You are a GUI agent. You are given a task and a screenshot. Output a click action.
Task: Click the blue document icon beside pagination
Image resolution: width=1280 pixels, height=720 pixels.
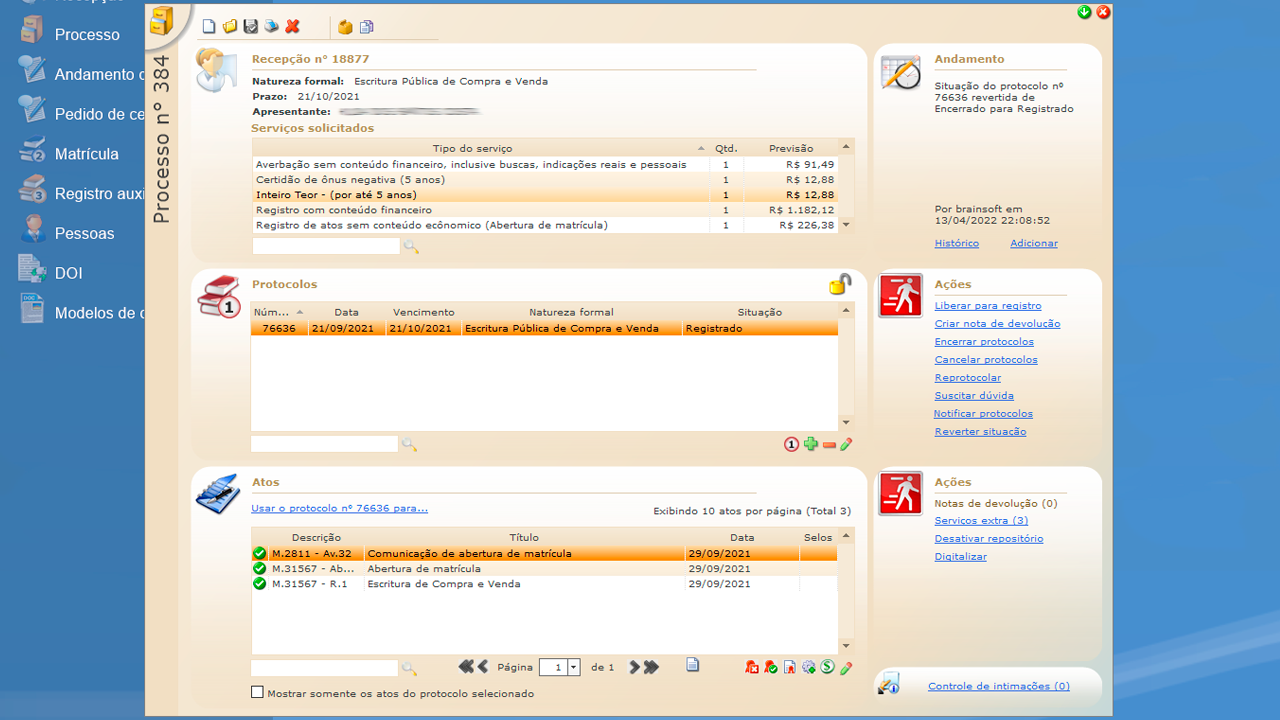point(692,665)
